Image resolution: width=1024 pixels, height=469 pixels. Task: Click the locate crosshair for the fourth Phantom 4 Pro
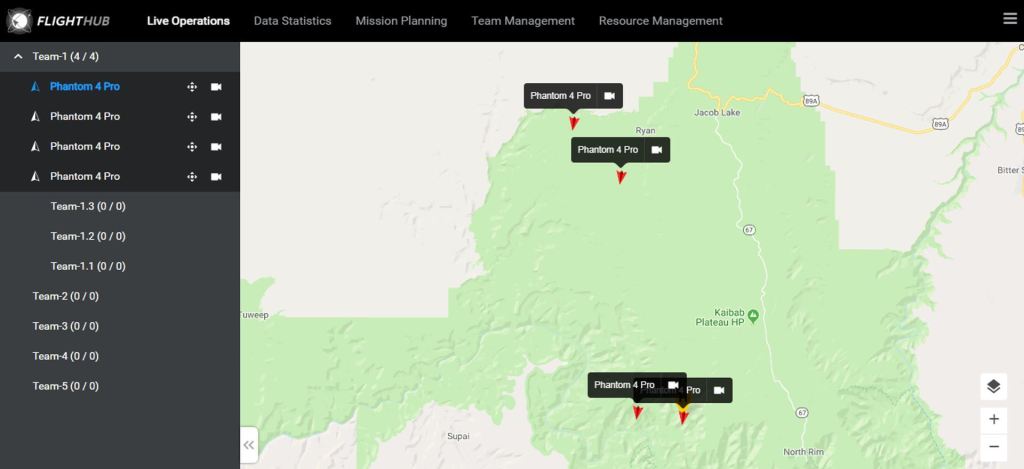point(192,177)
